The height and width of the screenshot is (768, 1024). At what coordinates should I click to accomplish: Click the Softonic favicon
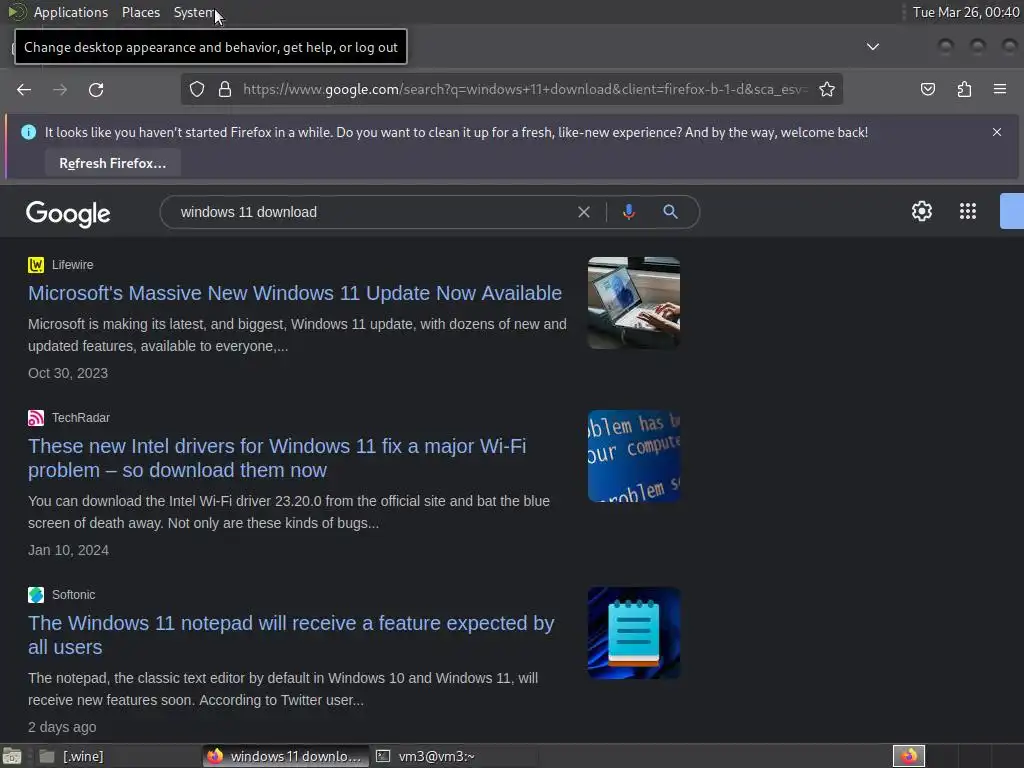[36, 595]
